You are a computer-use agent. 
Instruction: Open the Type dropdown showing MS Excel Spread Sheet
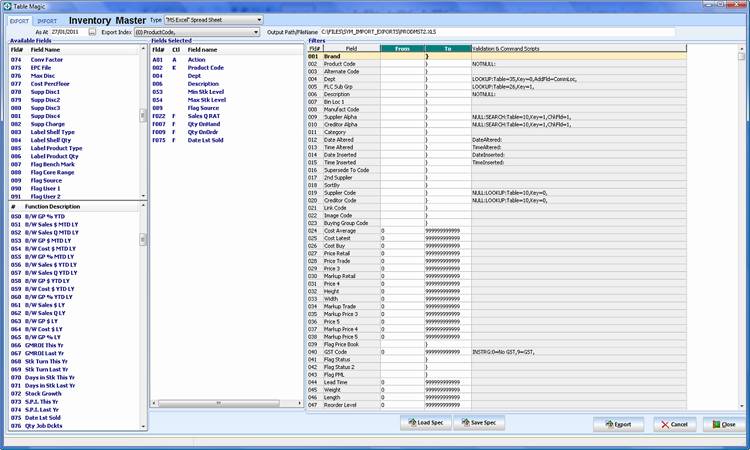[214, 20]
